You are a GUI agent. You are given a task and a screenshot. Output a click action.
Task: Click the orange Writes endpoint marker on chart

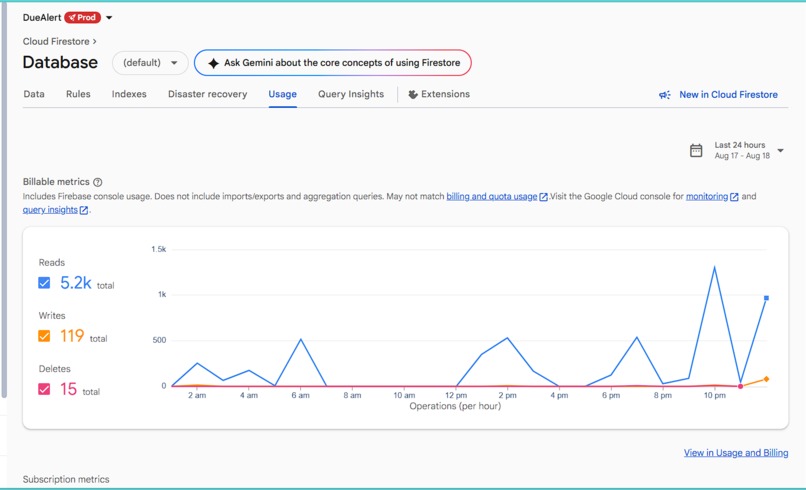click(x=766, y=379)
